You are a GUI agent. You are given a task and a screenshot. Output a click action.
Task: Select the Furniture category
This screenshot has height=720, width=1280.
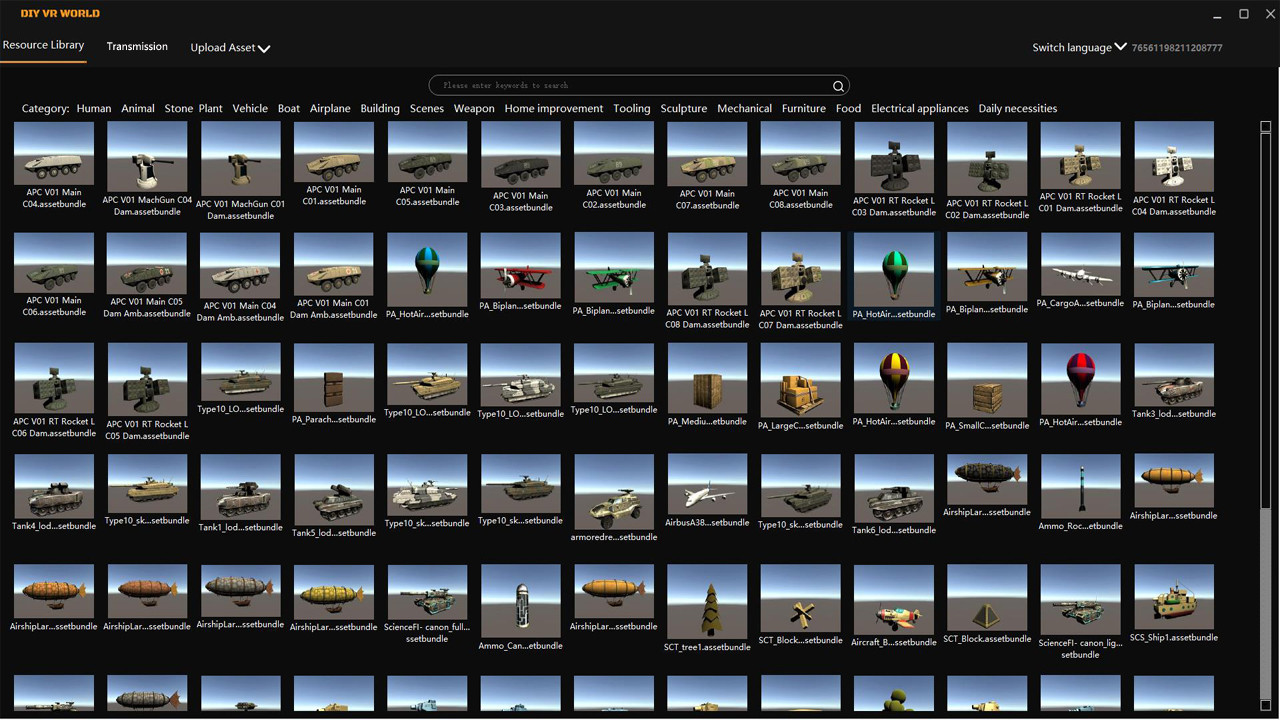803,108
